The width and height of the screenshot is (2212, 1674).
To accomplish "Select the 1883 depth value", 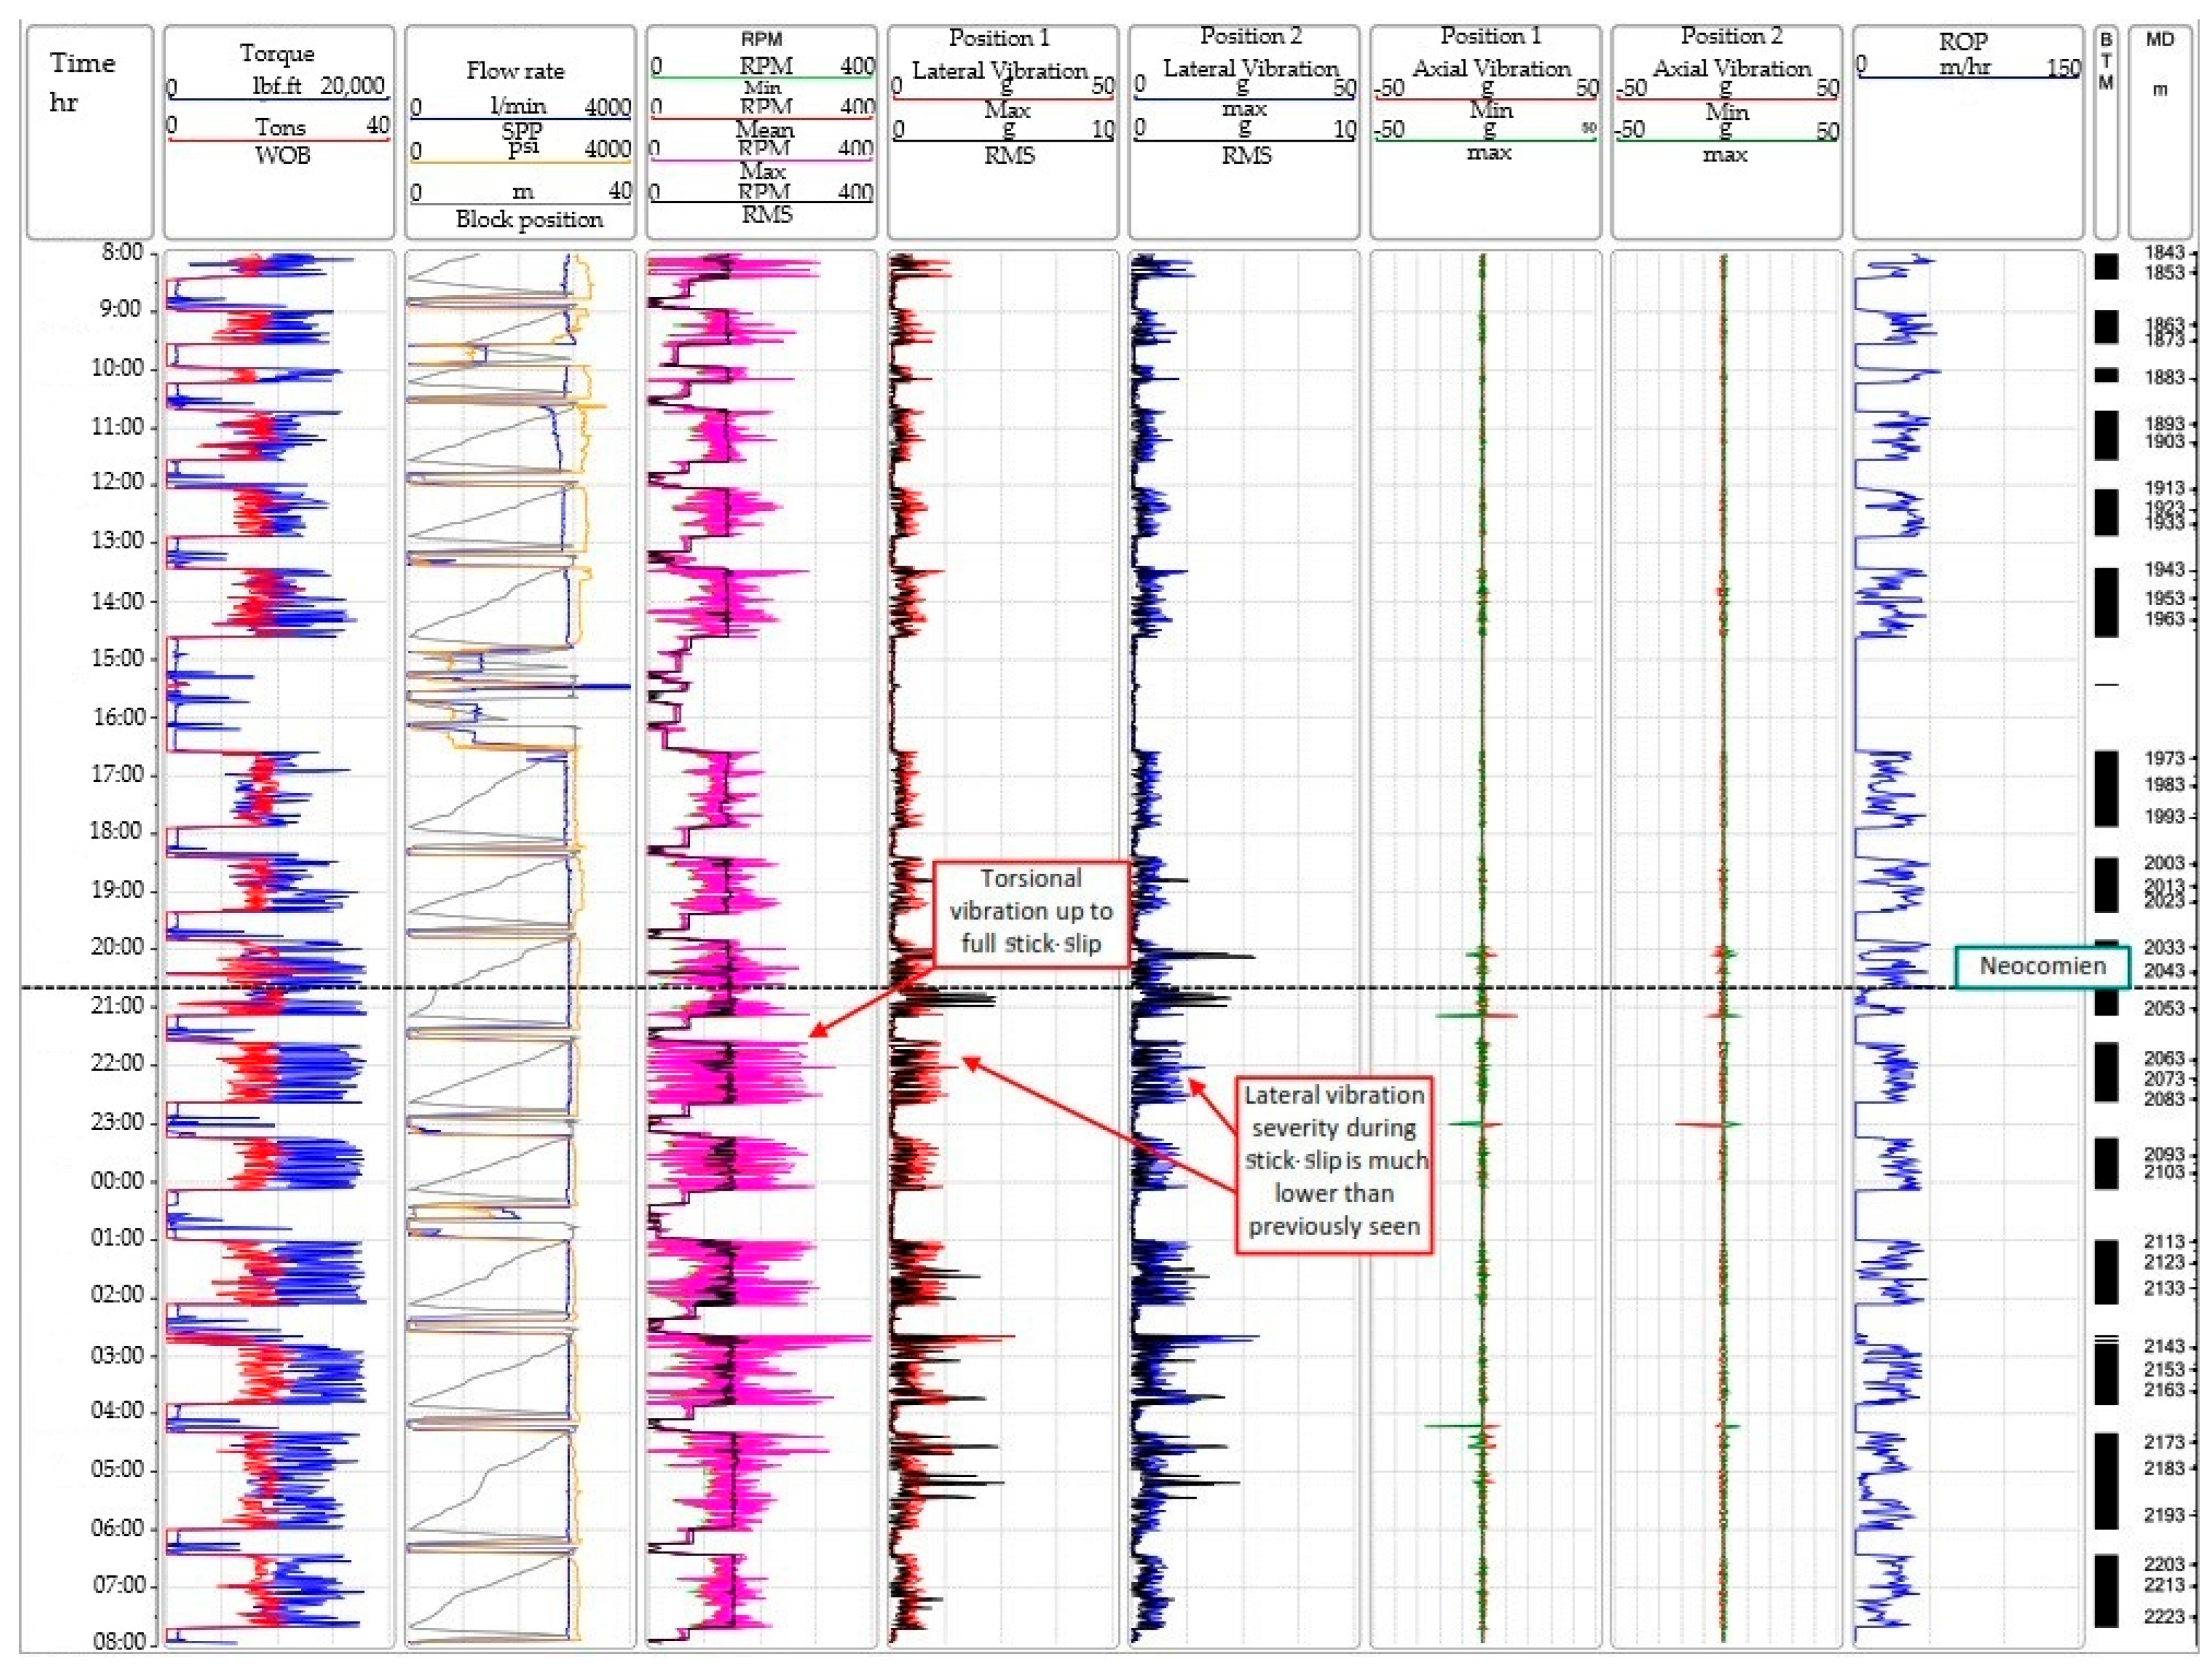I will click(x=2164, y=378).
